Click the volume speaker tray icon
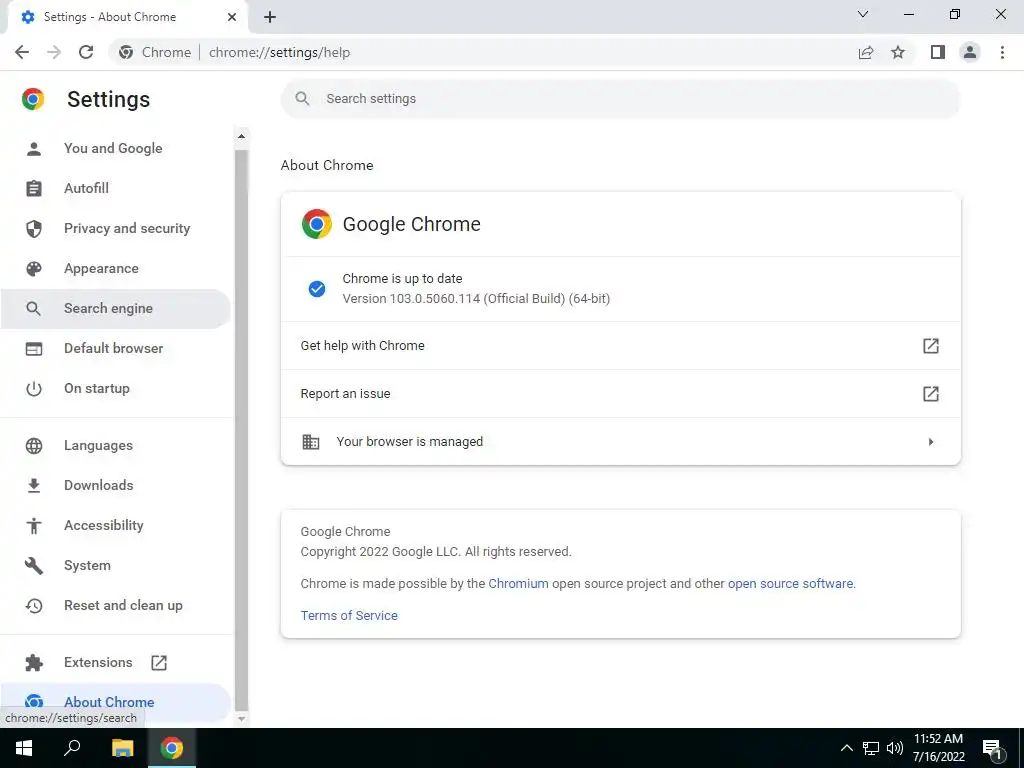Image resolution: width=1024 pixels, height=768 pixels. 895,748
